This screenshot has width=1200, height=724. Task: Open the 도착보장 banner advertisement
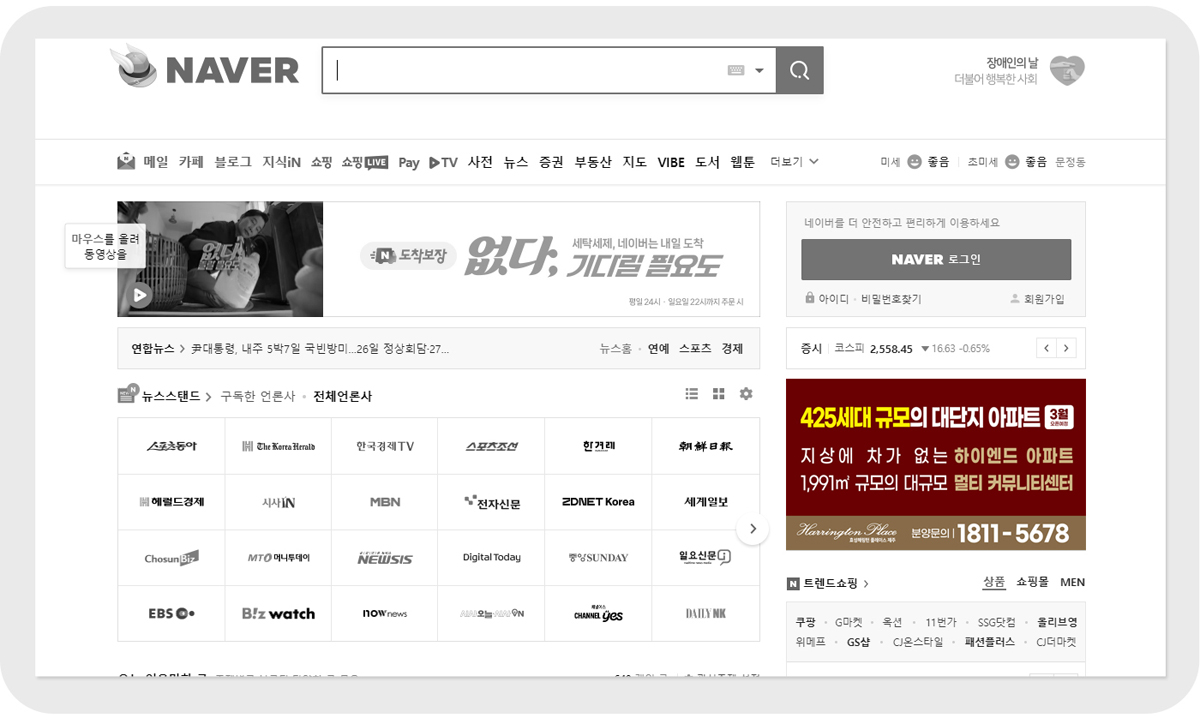click(541, 259)
